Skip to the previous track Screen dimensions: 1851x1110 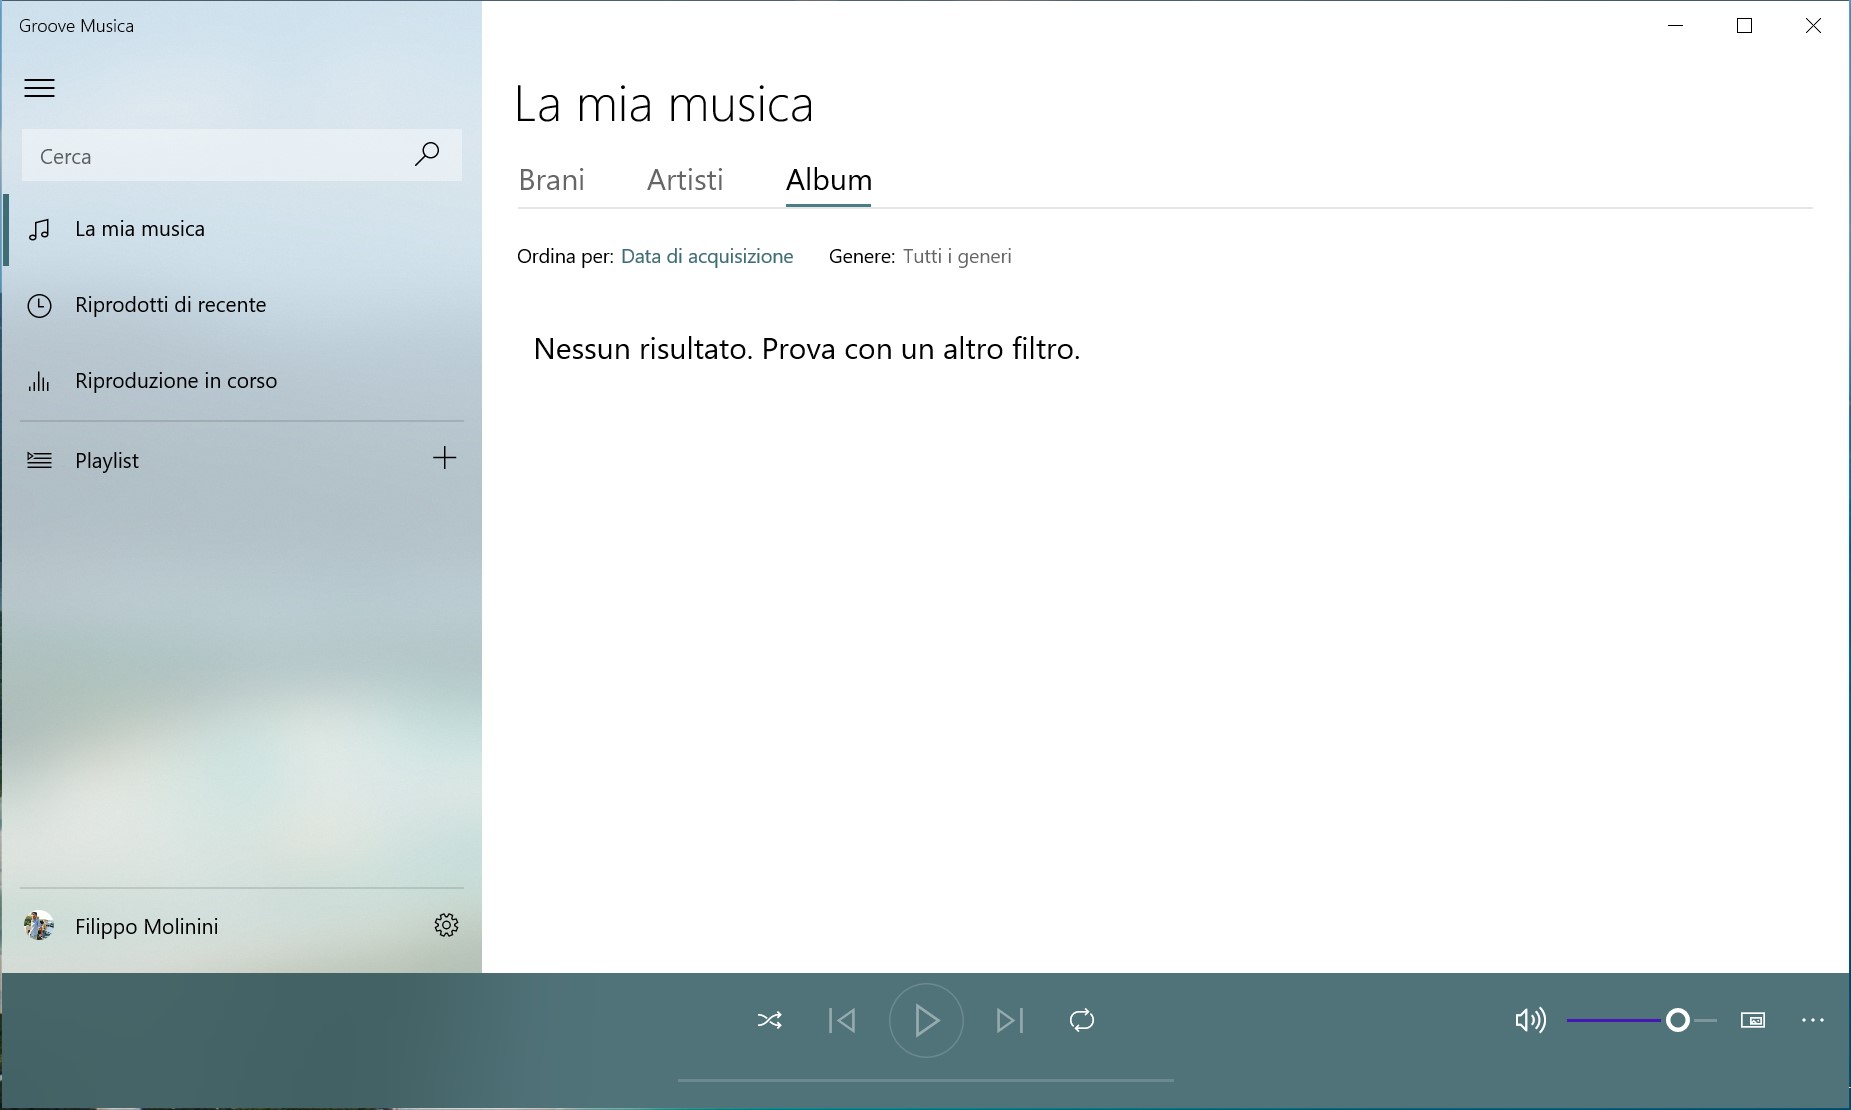click(842, 1020)
